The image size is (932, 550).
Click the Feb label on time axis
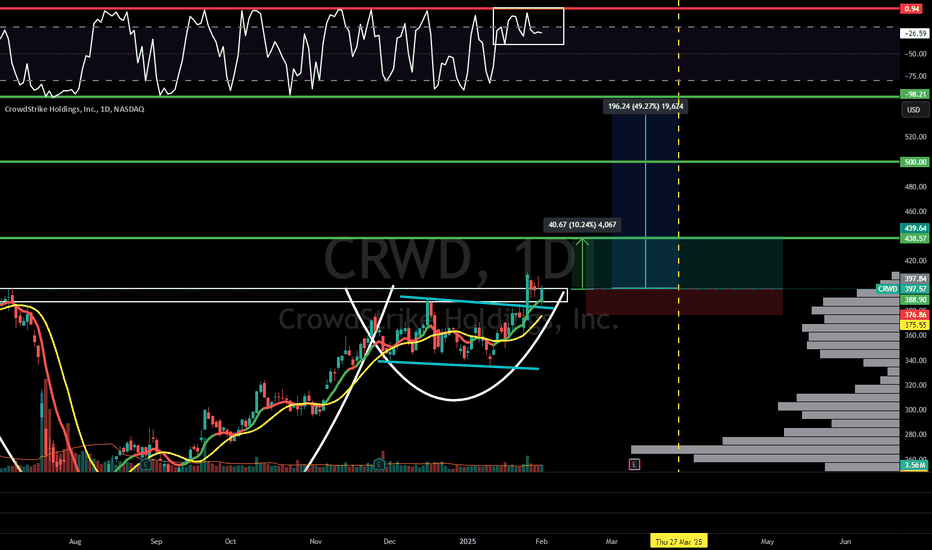[x=541, y=542]
